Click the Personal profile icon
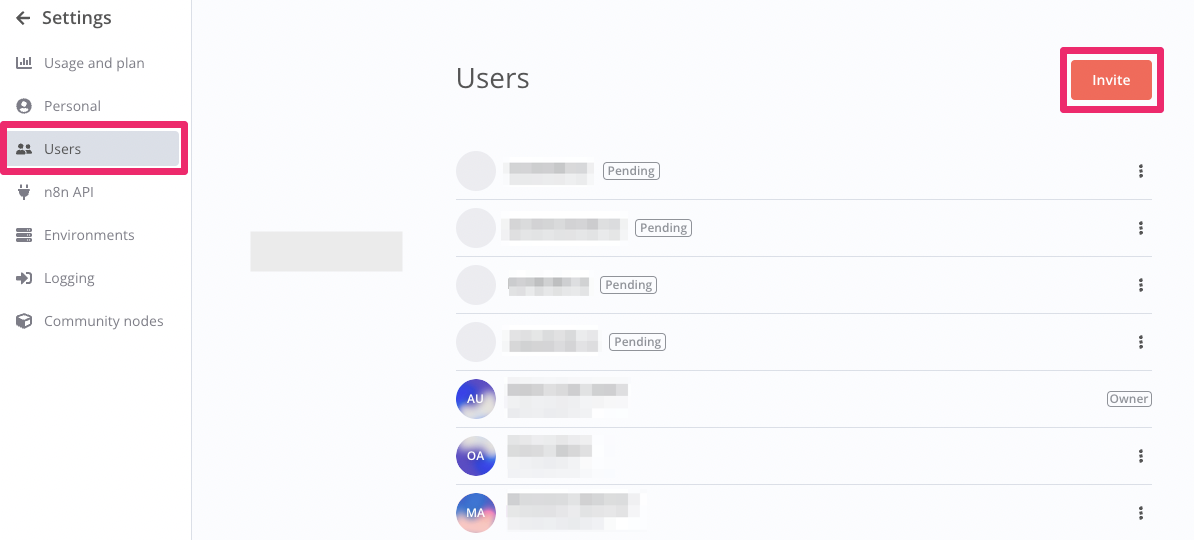This screenshot has width=1194, height=540. tap(24, 106)
